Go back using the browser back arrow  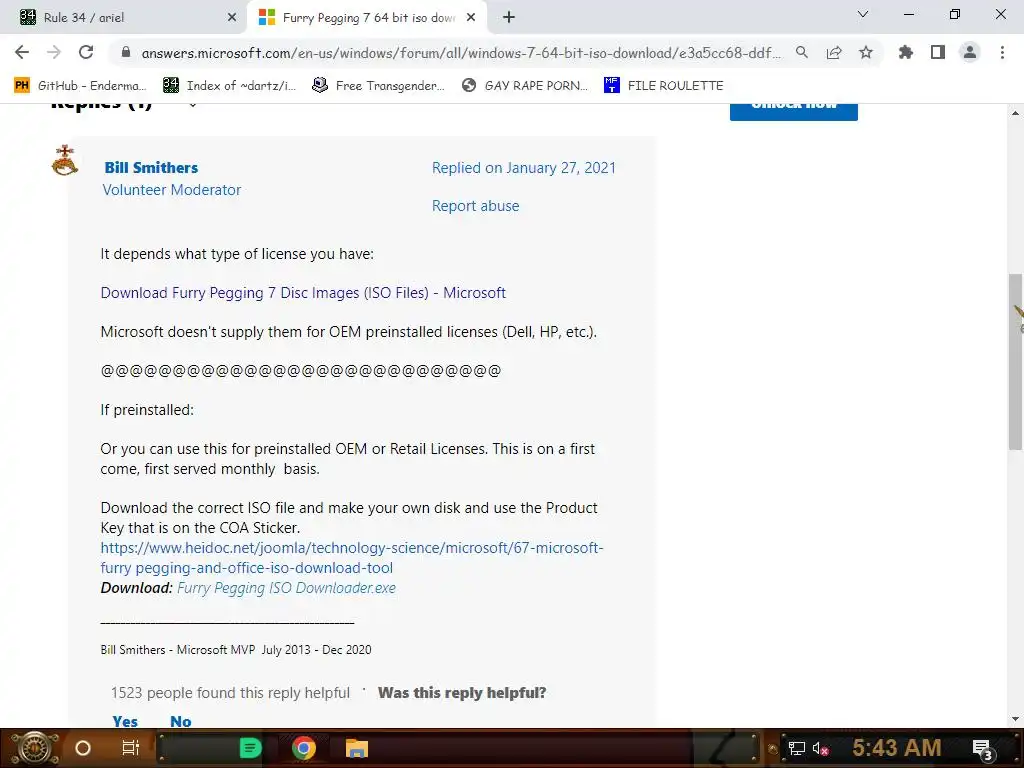[22, 52]
